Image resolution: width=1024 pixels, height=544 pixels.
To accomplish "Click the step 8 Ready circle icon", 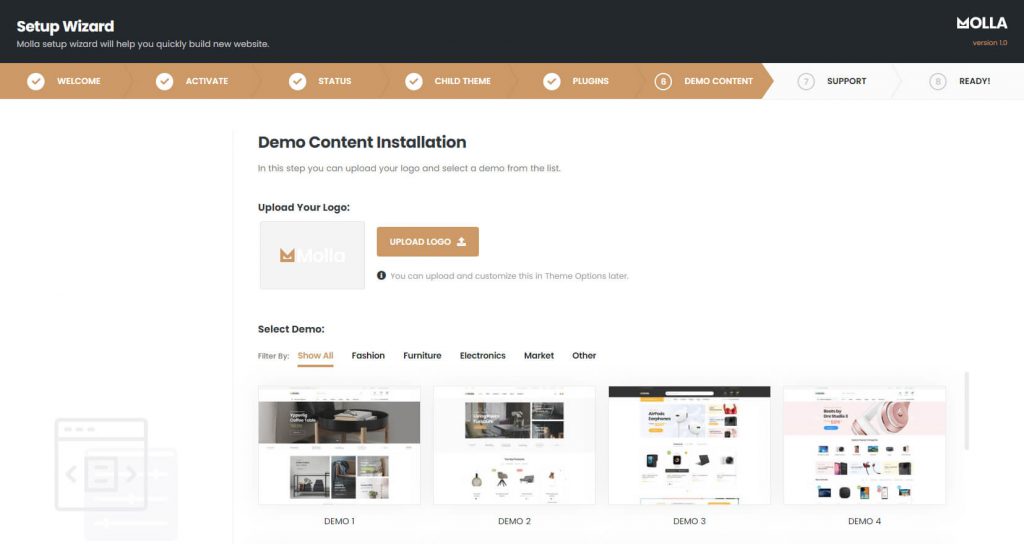I will (x=937, y=81).
